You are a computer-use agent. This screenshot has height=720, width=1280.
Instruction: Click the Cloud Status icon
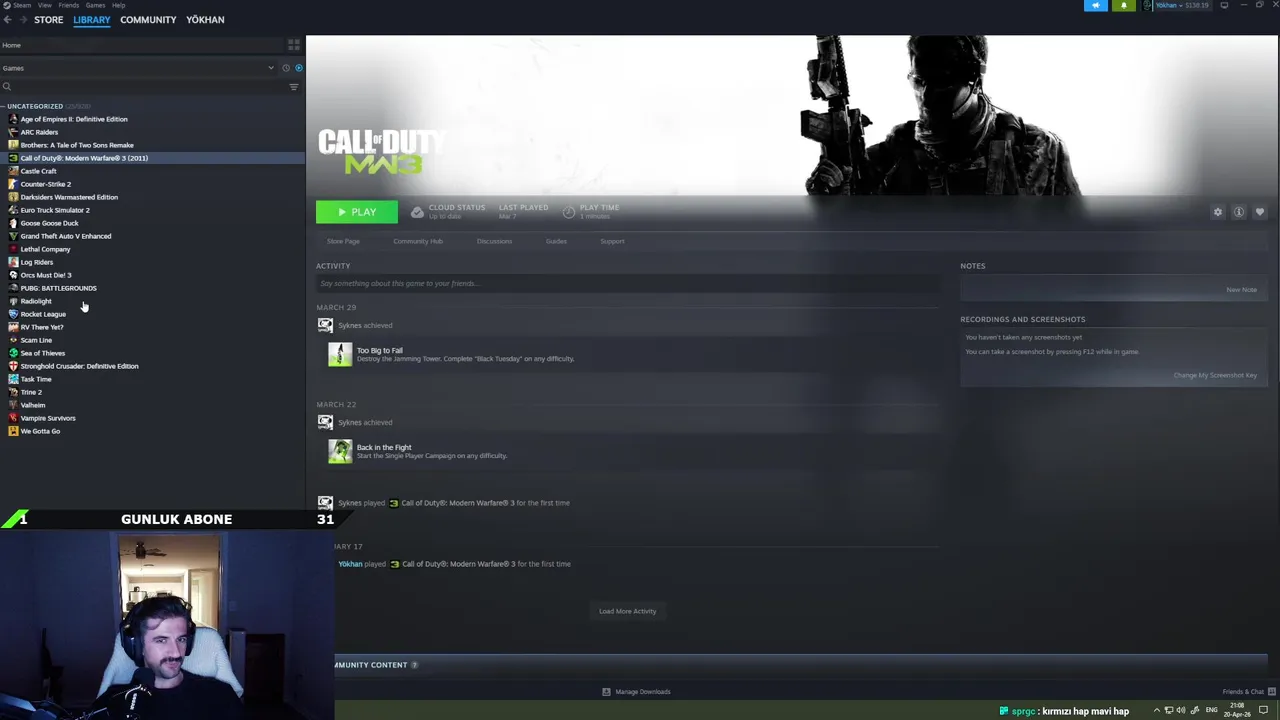[x=417, y=212]
